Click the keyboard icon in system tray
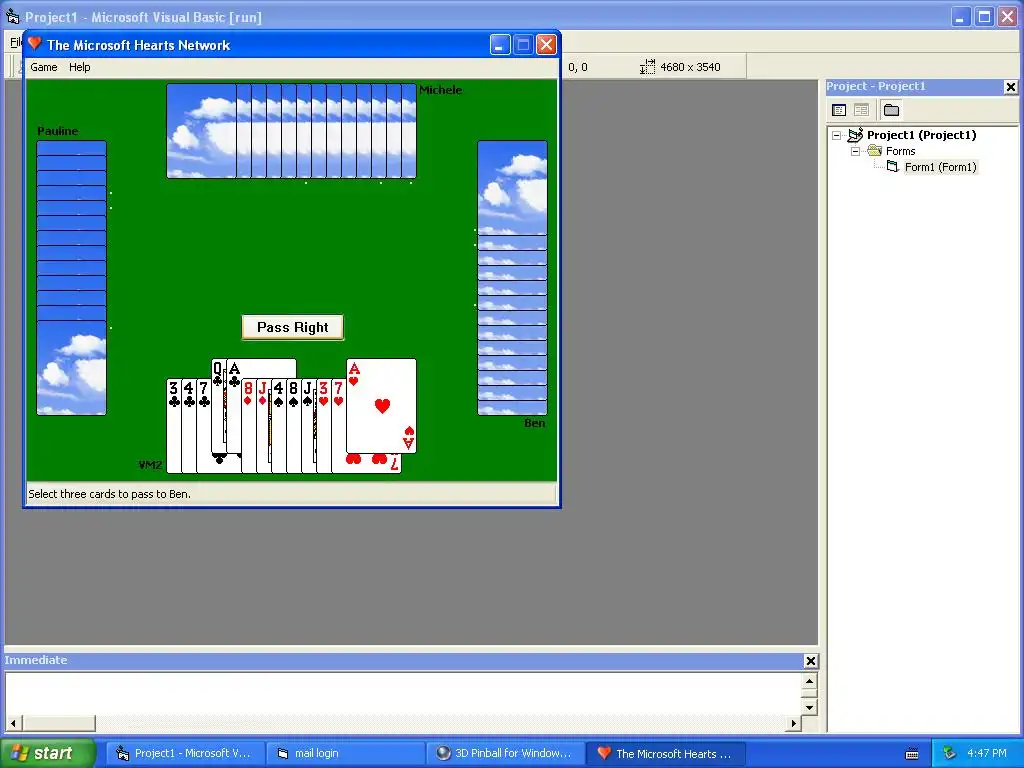This screenshot has width=1024, height=768. [912, 754]
